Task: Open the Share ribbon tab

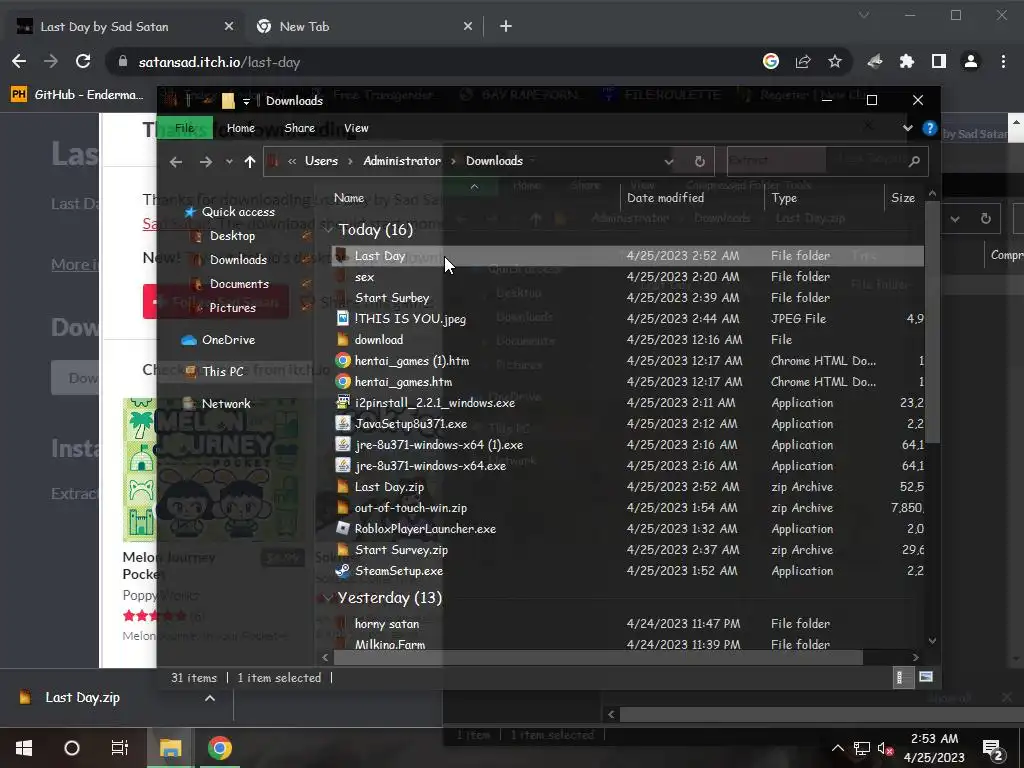Action: coord(300,128)
